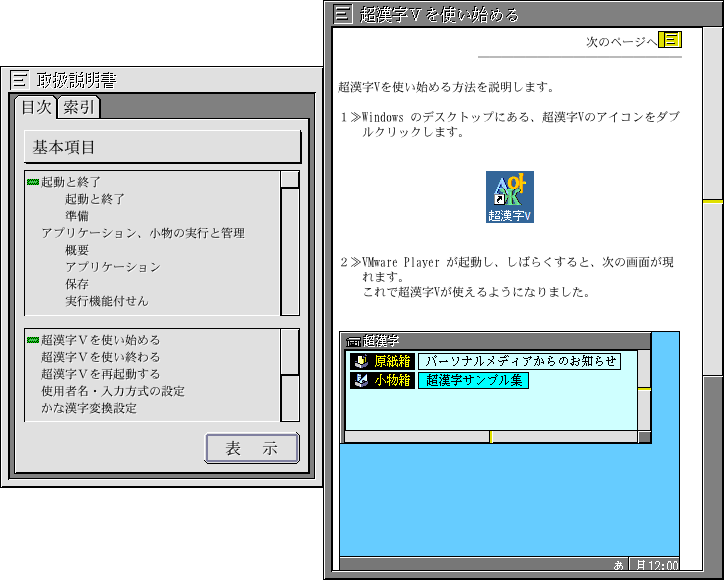Screen dimensions: 724x580
Task: Choose 超漢字Vを使い終わる topic
Action: click(100, 357)
